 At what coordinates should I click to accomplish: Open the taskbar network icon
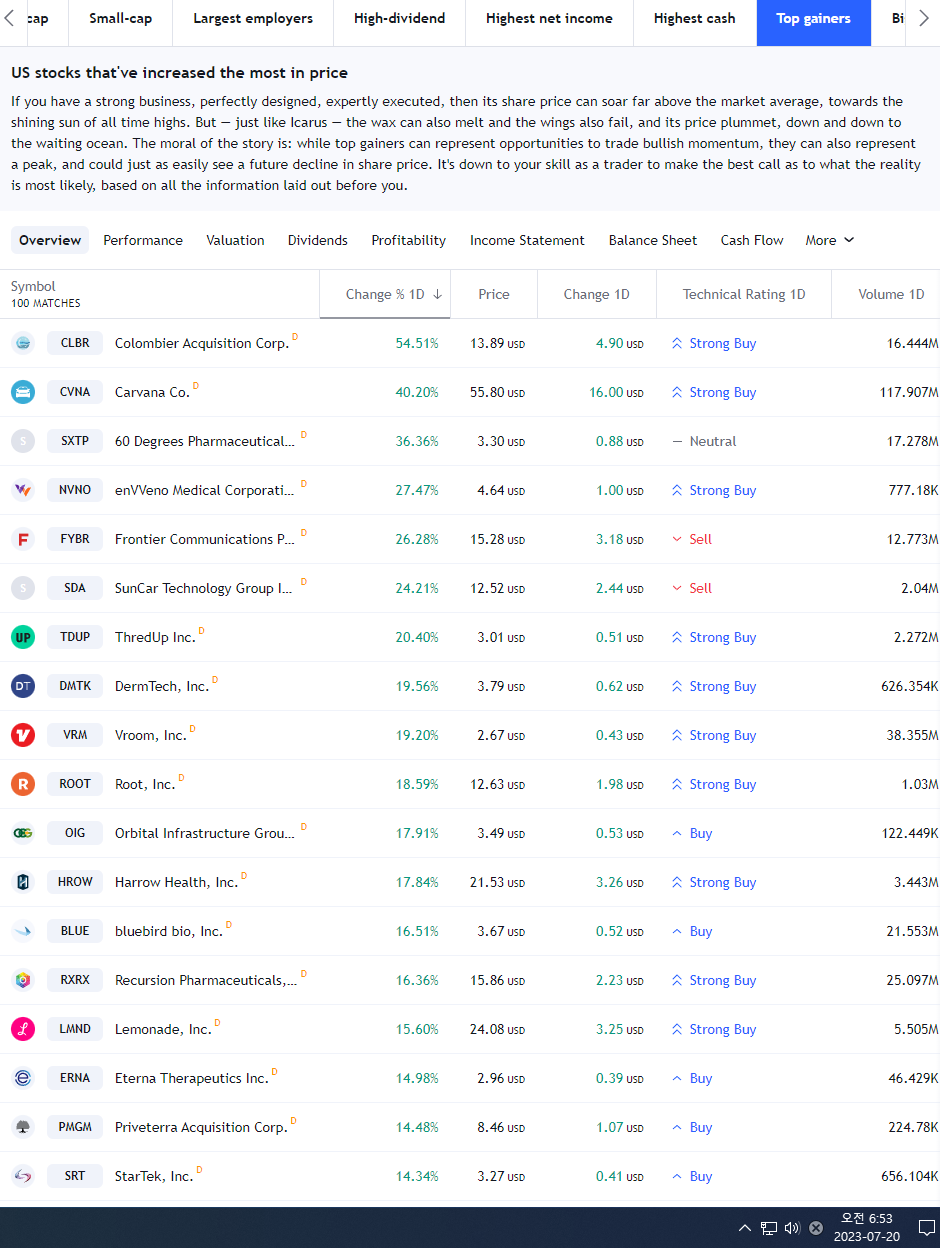pyautogui.click(x=769, y=1227)
